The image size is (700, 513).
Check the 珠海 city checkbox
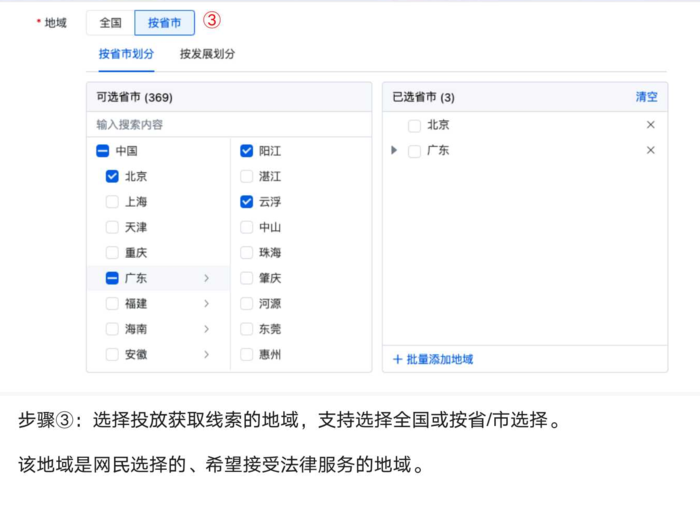246,253
